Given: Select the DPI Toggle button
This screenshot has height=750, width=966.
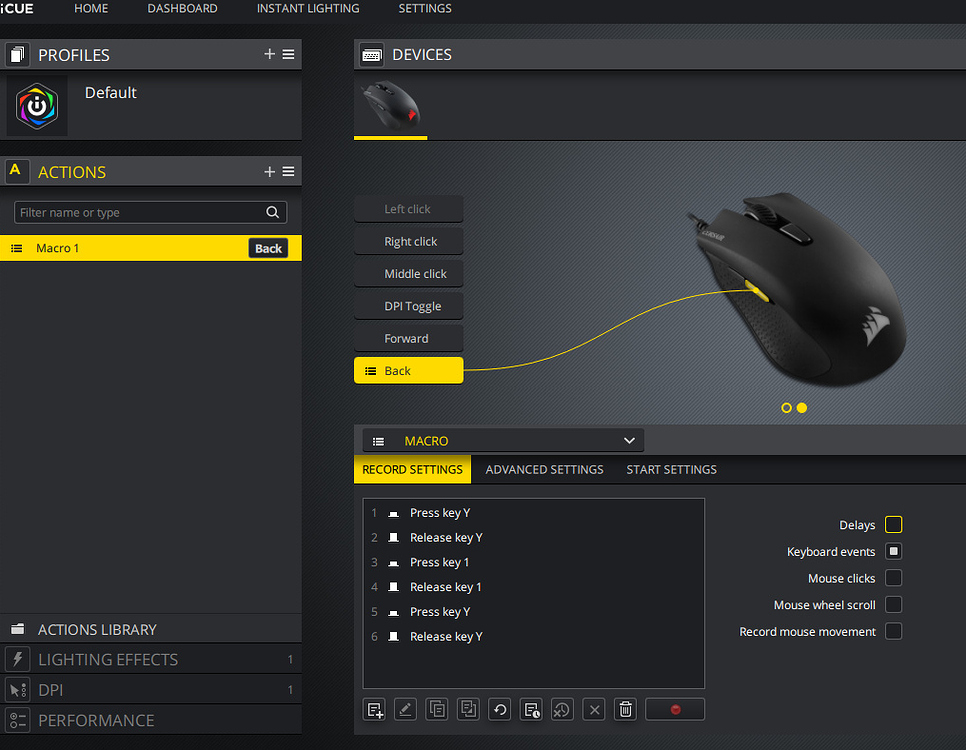Looking at the screenshot, I should (408, 306).
